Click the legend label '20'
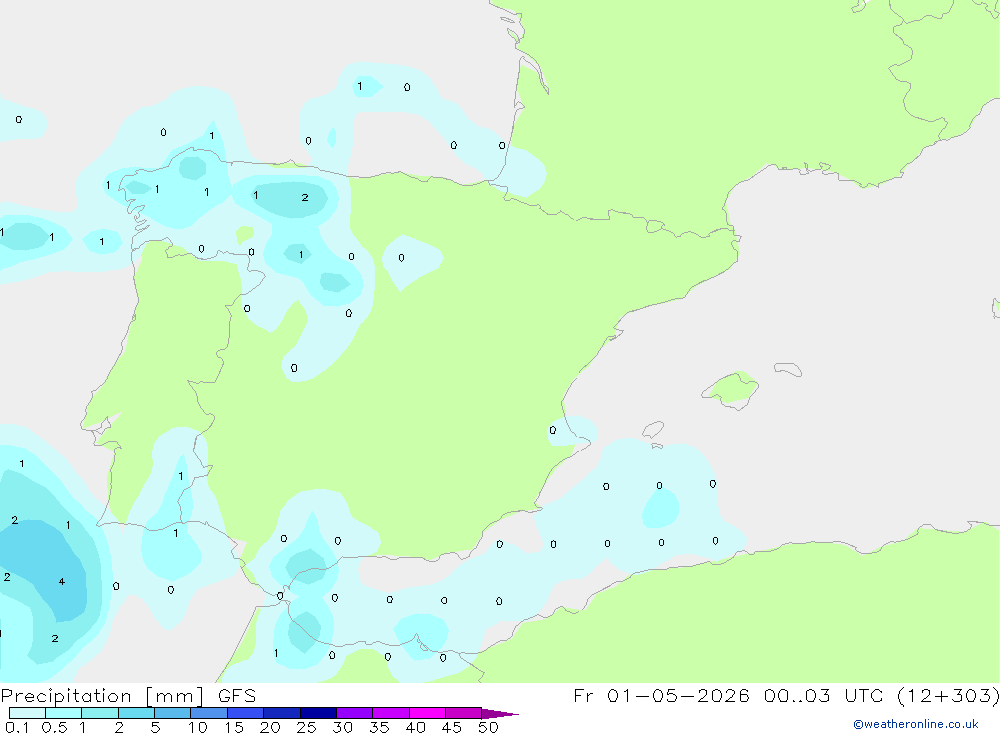 coord(270,727)
